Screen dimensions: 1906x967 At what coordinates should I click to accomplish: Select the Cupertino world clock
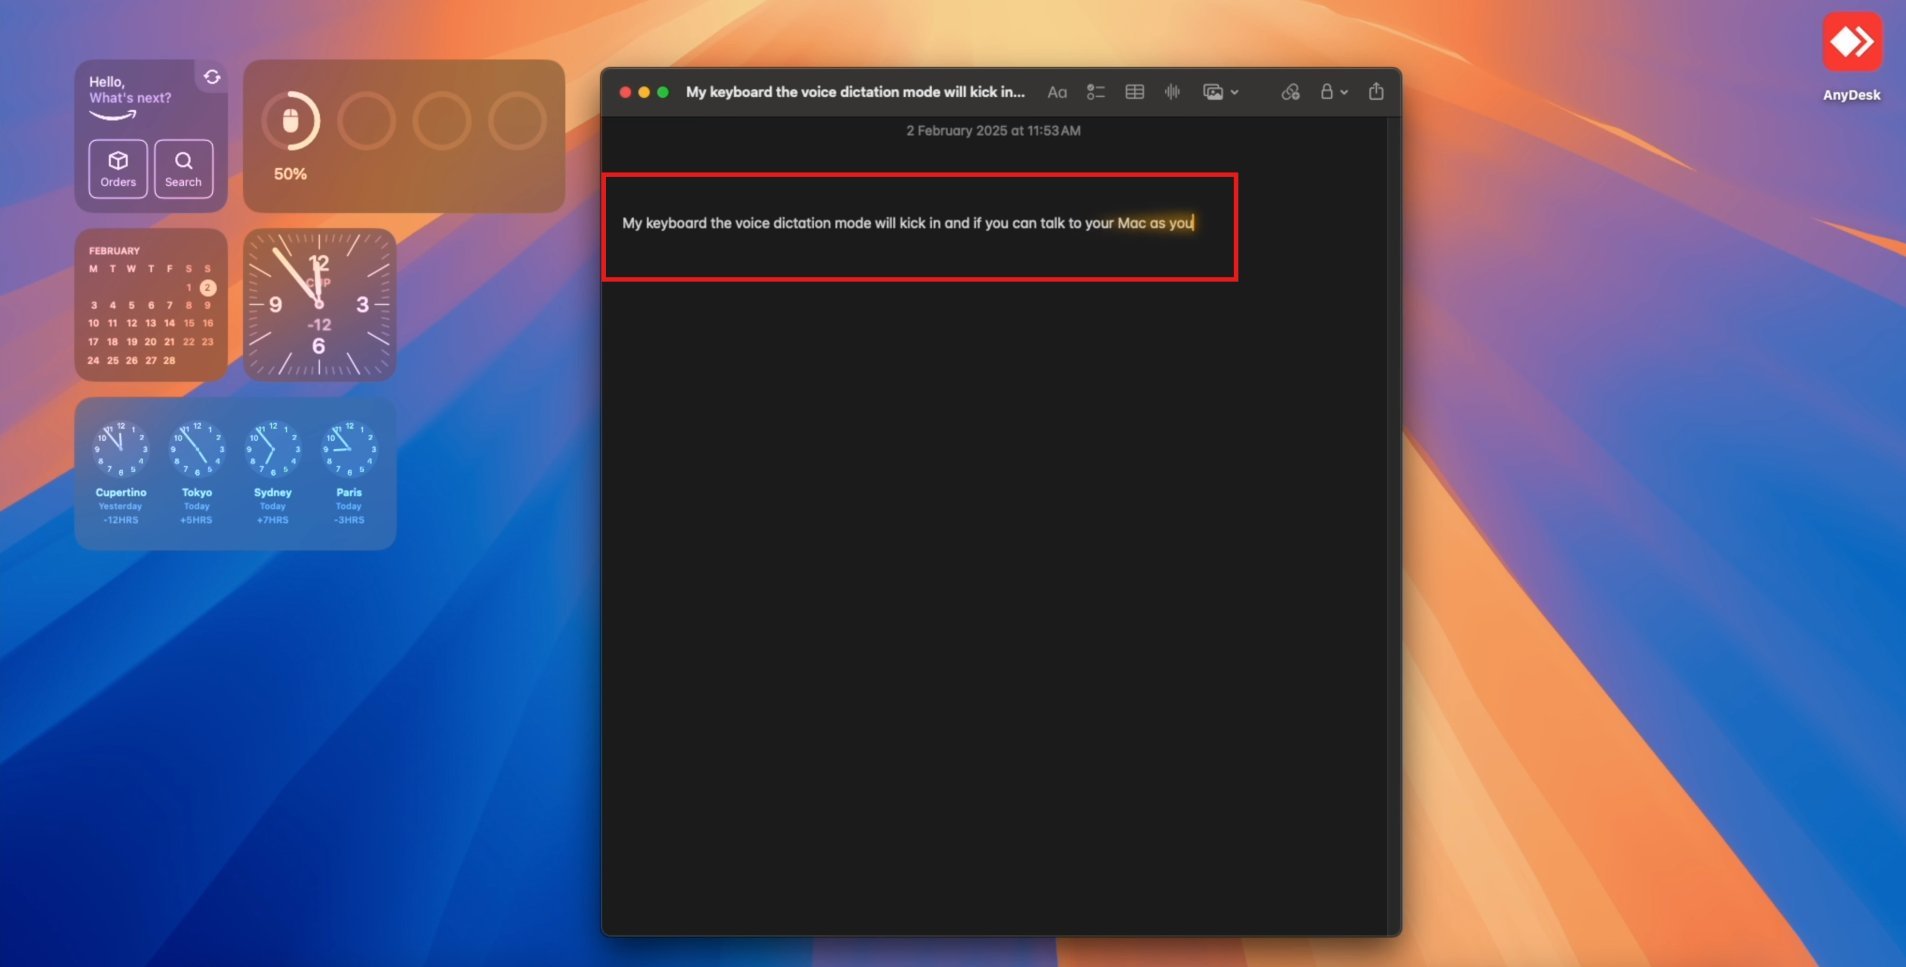pos(121,472)
